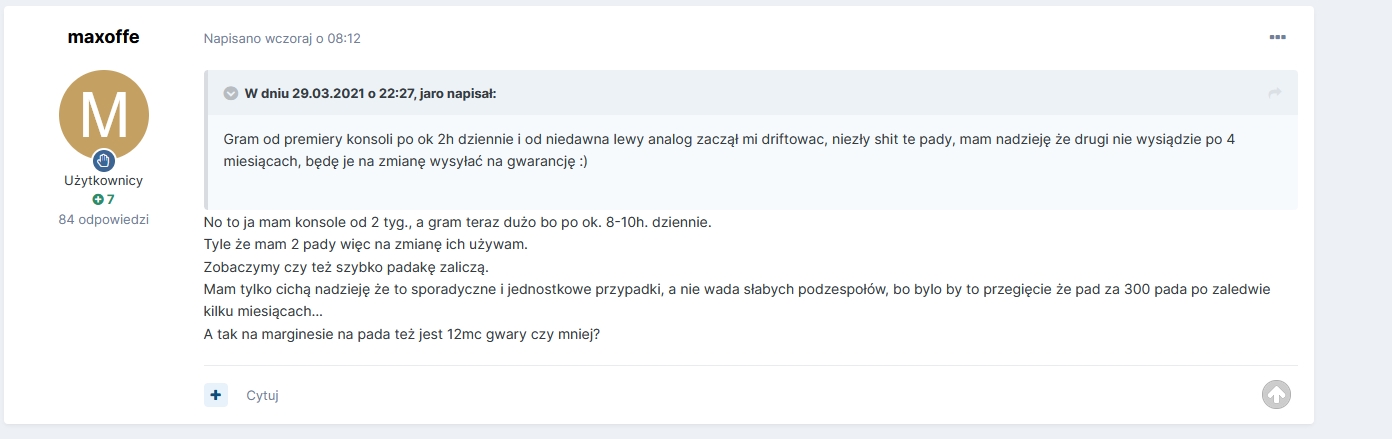Open maxoffe username profile link
Image resolution: width=1392 pixels, height=439 pixels.
click(x=104, y=37)
